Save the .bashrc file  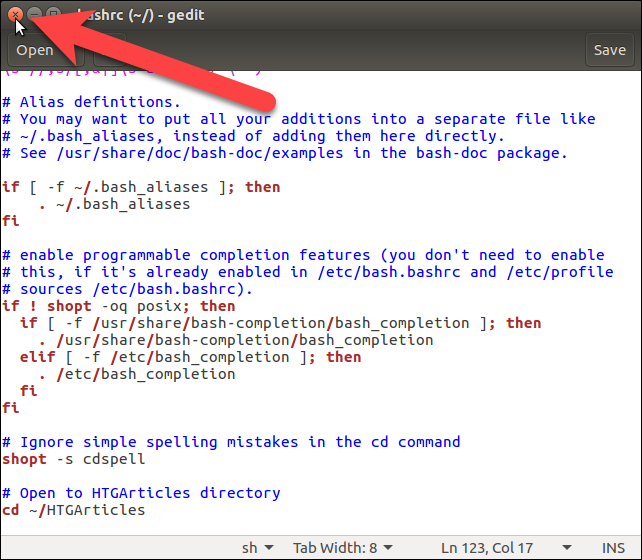609,50
